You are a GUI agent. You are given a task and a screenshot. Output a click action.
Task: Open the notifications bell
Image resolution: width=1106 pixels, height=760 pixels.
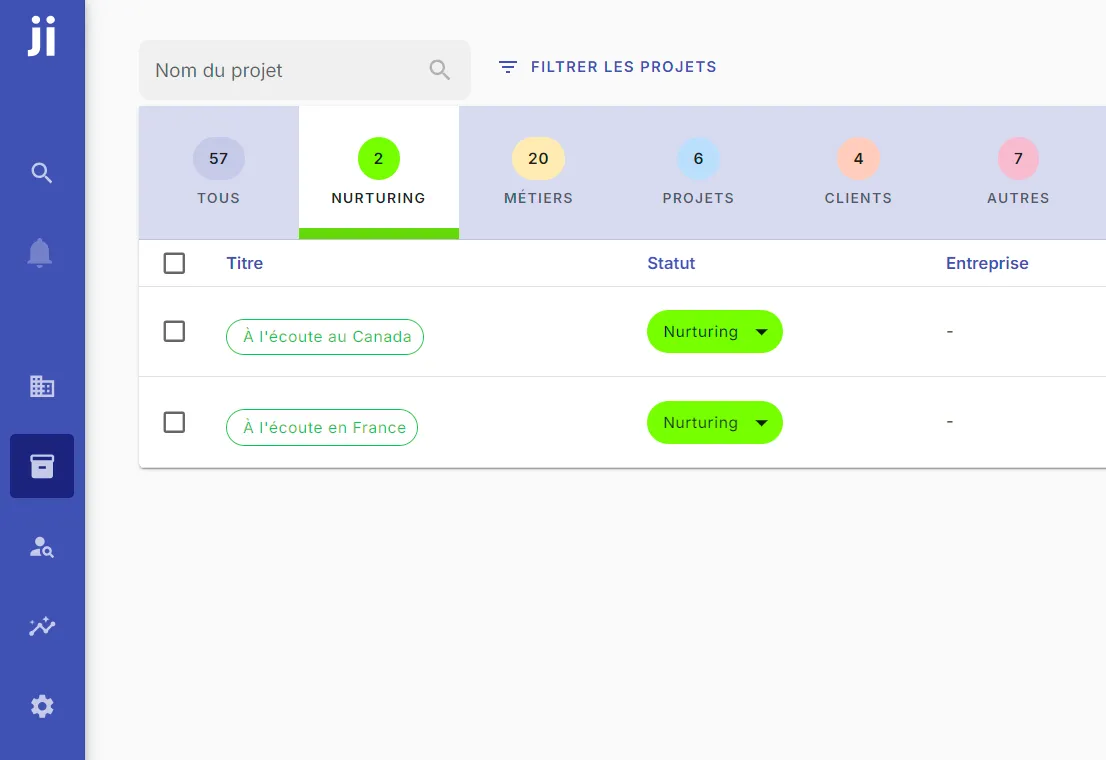[x=40, y=253]
